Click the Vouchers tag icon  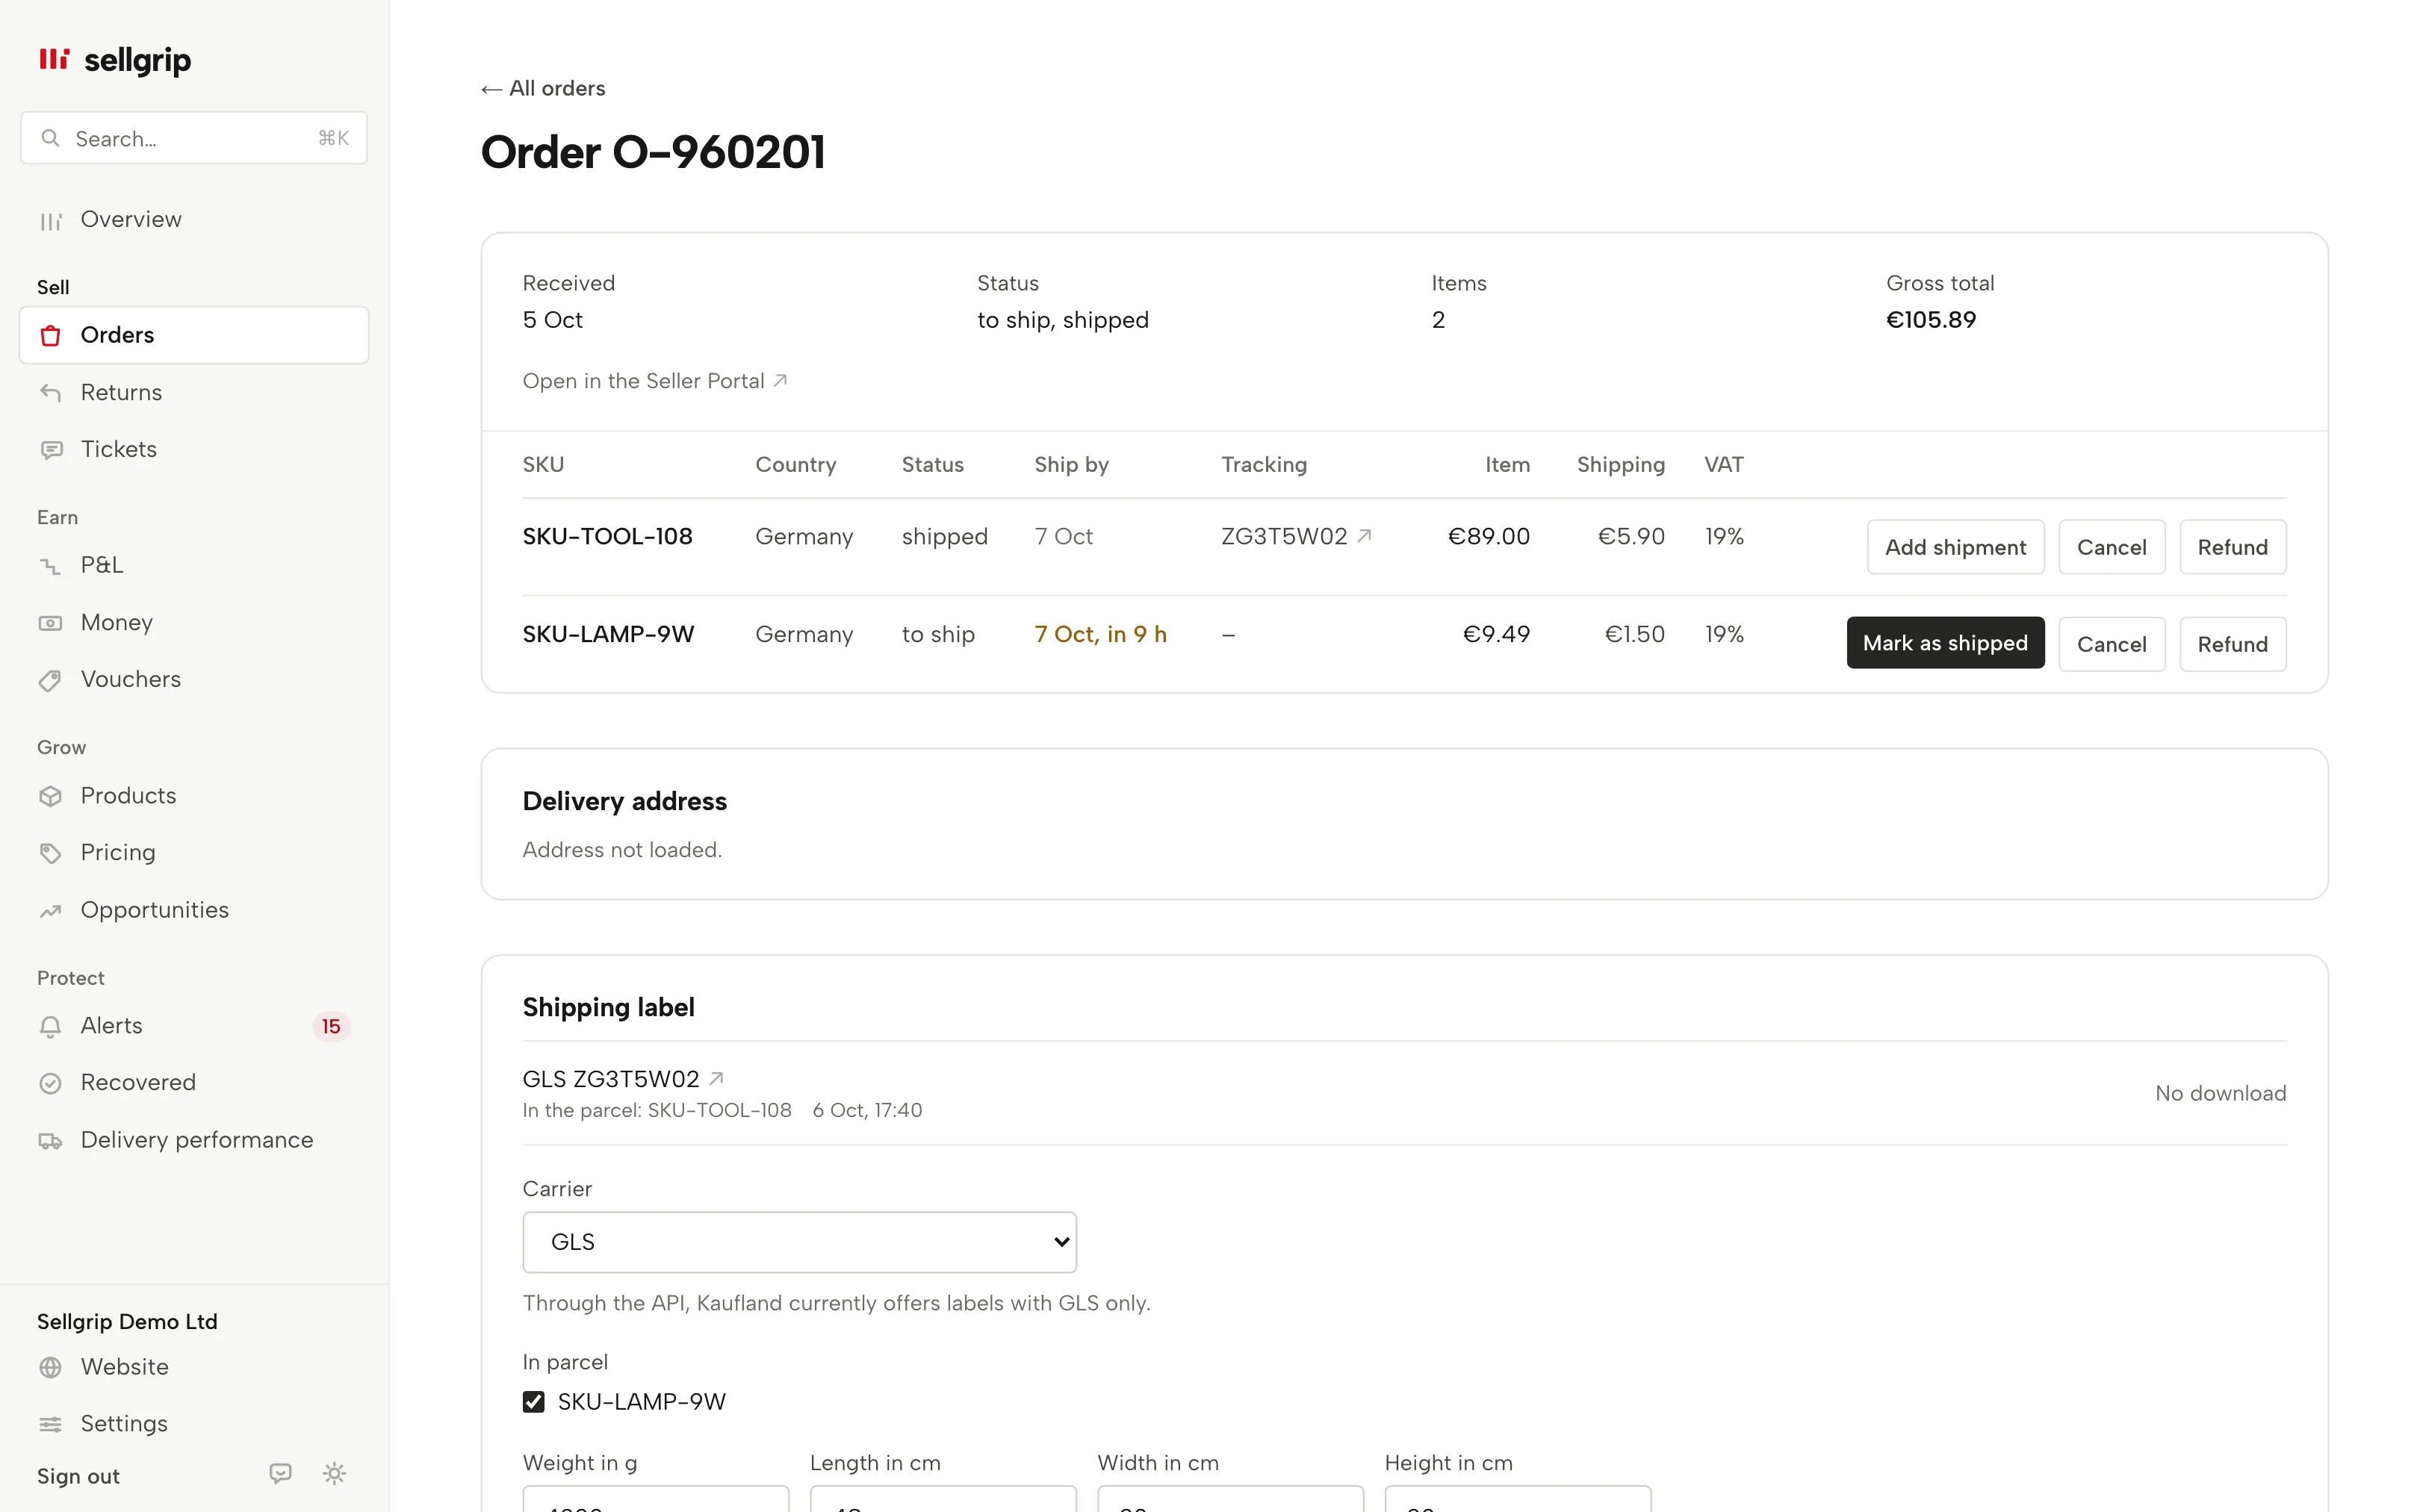(x=51, y=680)
